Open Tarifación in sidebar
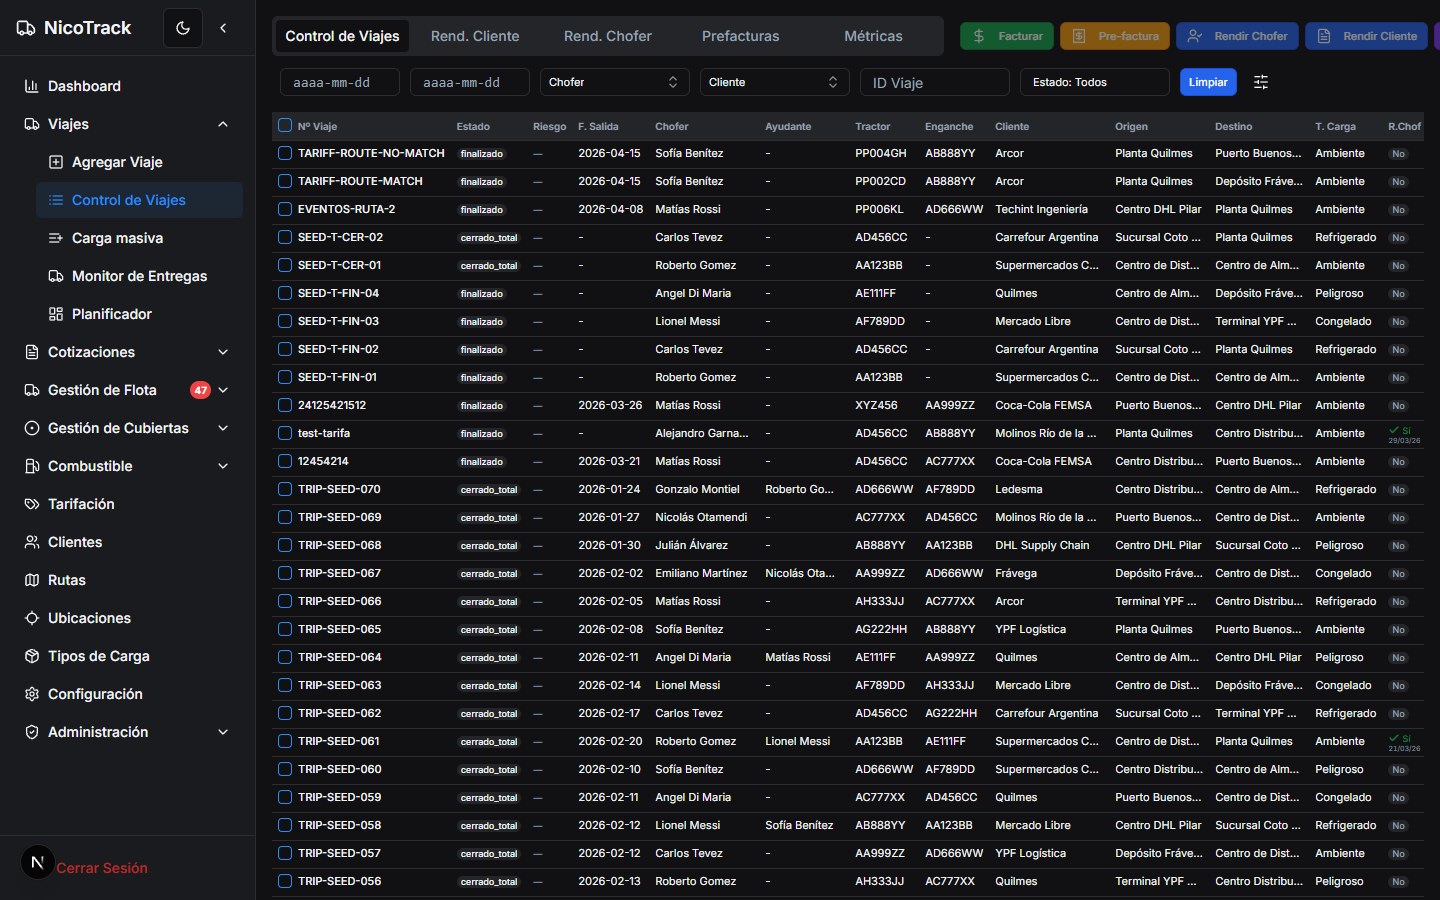This screenshot has height=900, width=1440. pos(128,504)
